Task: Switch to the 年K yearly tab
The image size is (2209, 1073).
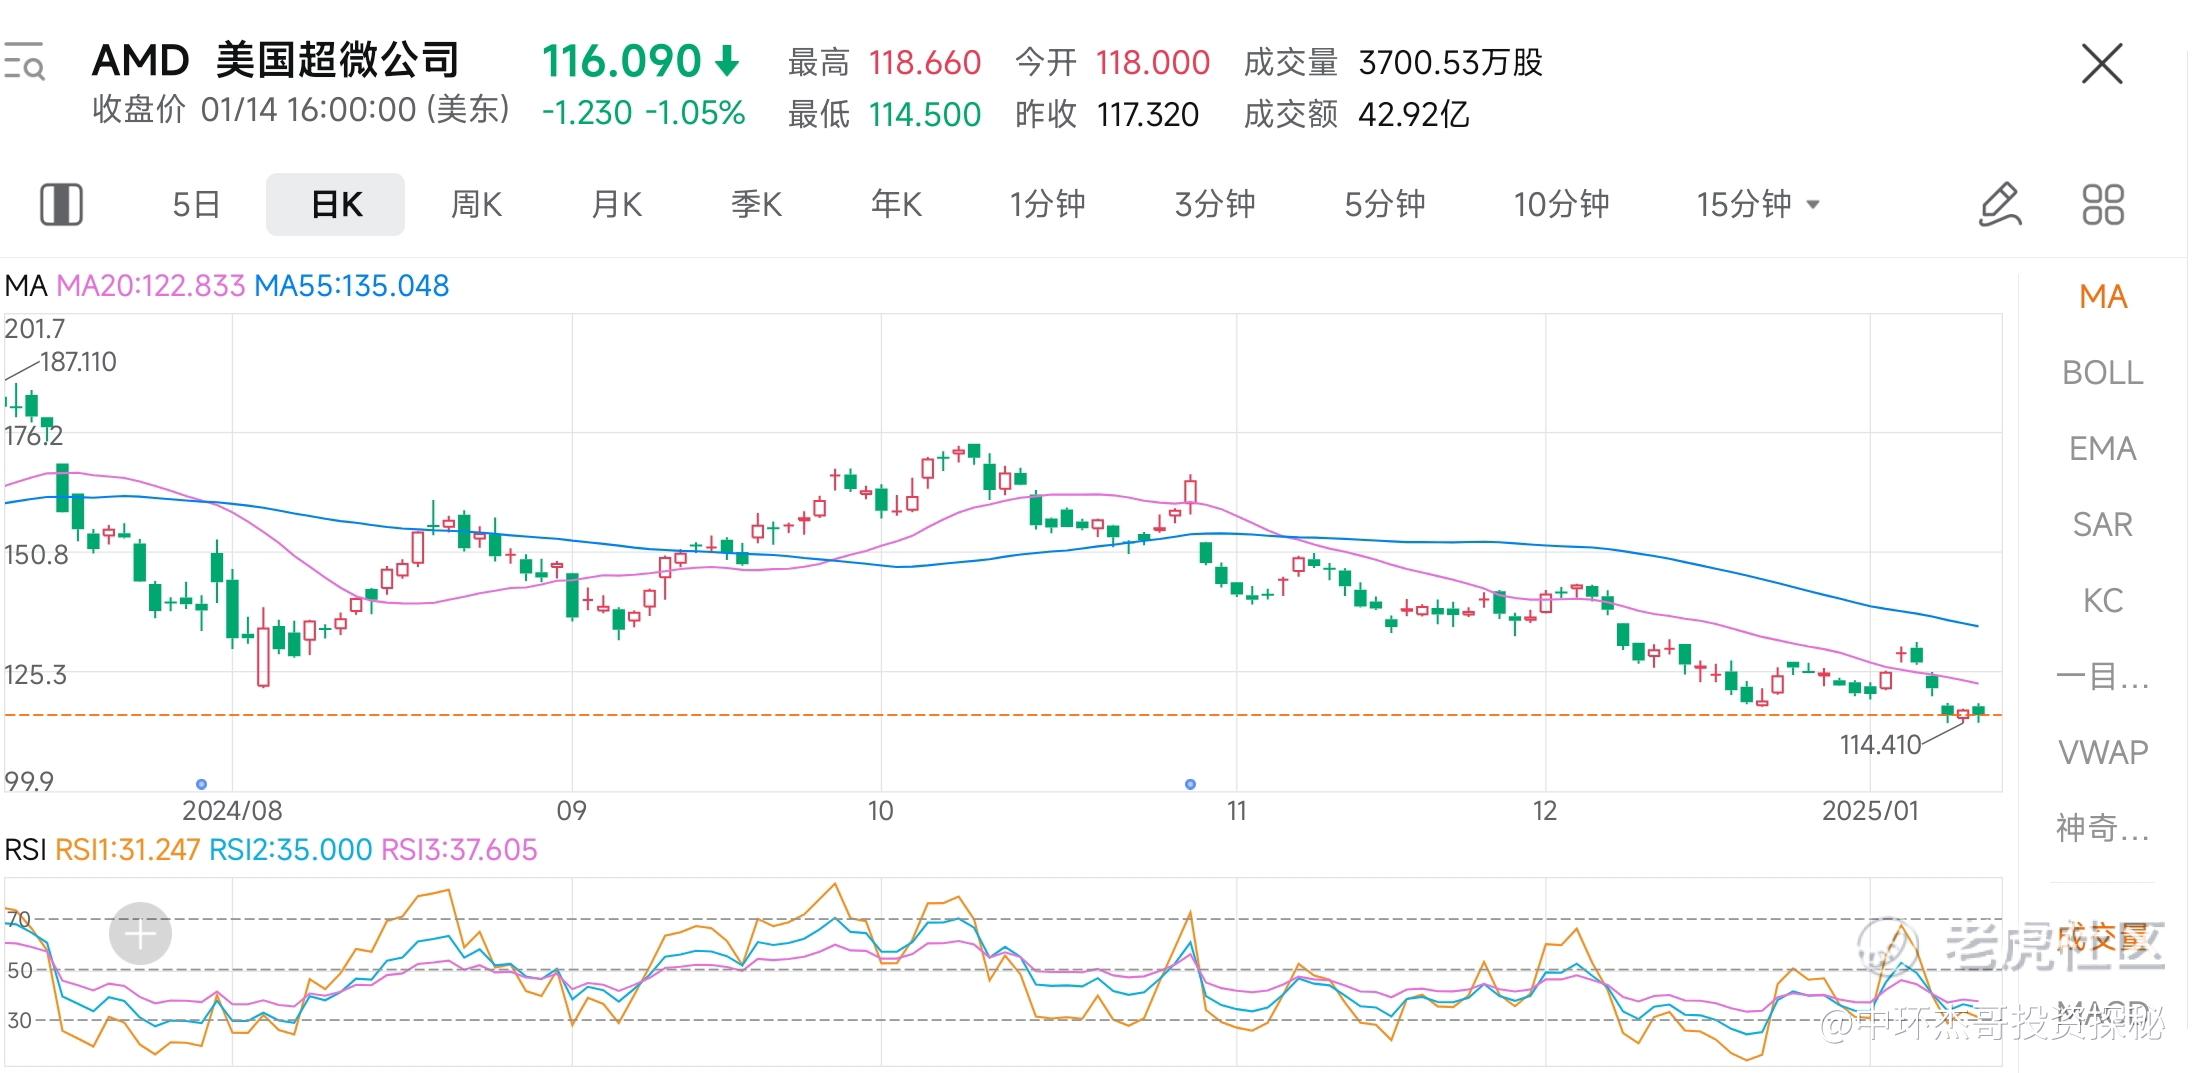Action: point(896,204)
